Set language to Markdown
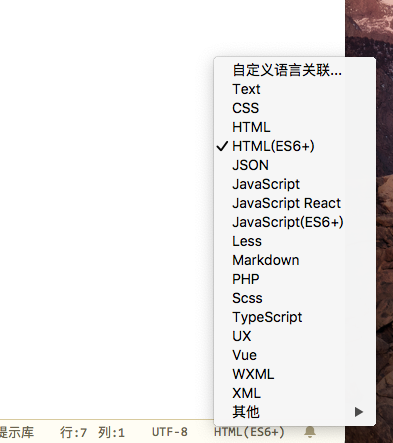This screenshot has height=443, width=393. [x=295, y=260]
